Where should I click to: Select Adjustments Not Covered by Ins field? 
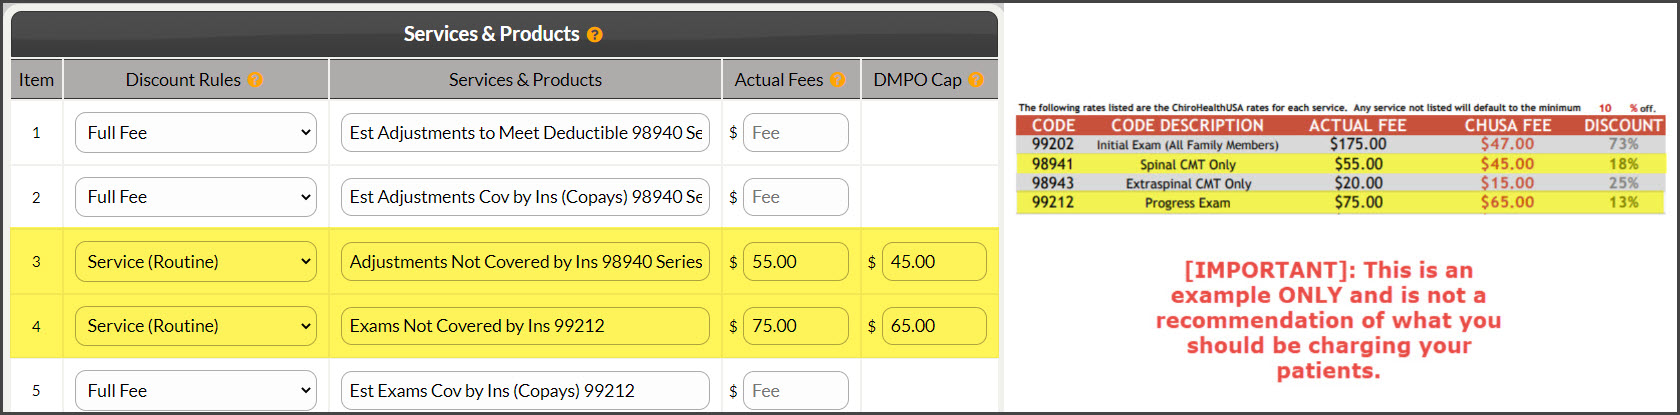pos(525,262)
